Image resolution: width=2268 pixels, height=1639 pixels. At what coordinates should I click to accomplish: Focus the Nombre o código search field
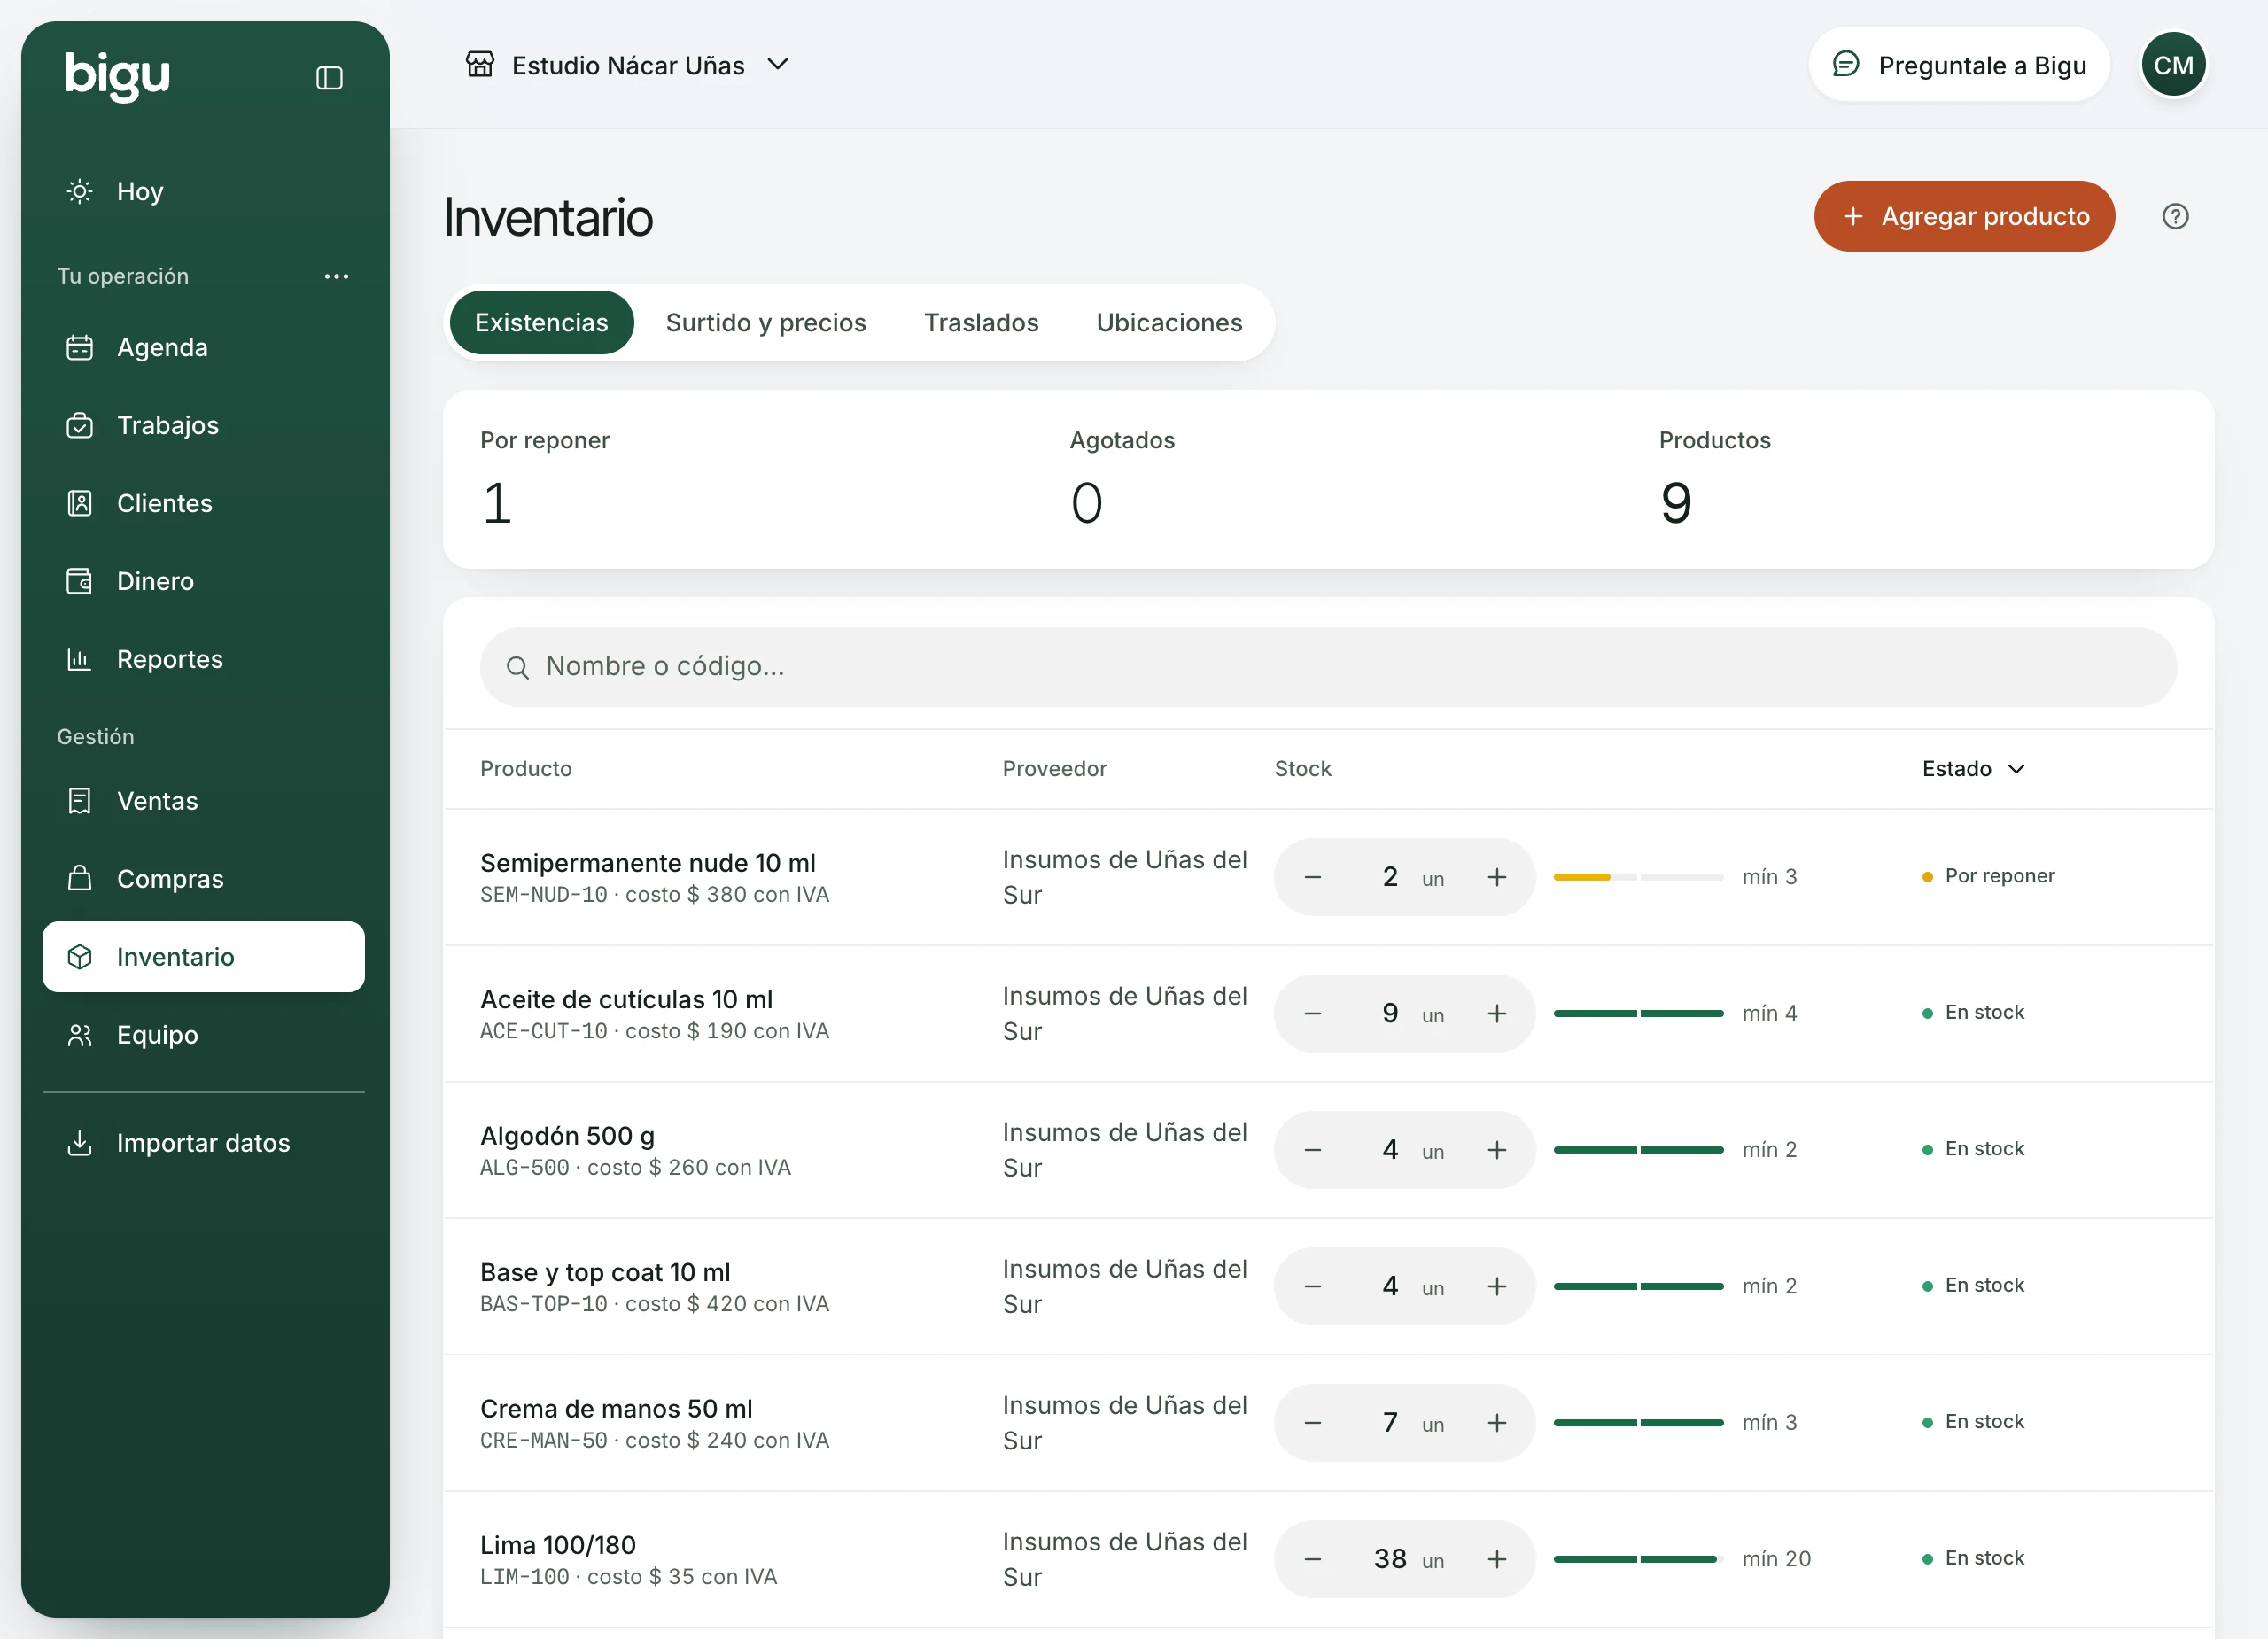[x=1328, y=667]
